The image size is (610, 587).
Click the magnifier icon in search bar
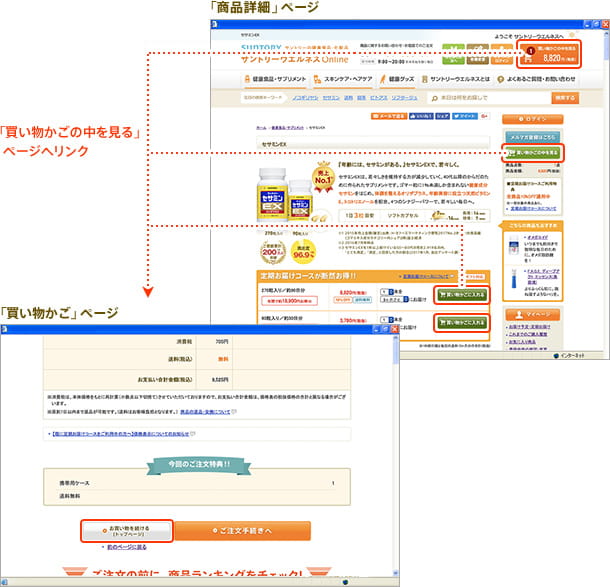pyautogui.click(x=435, y=98)
